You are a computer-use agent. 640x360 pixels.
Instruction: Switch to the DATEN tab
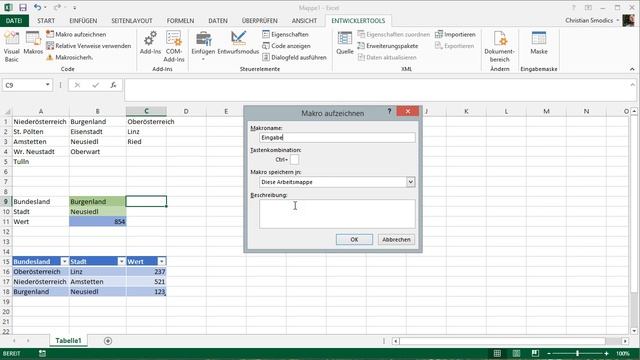point(218,20)
